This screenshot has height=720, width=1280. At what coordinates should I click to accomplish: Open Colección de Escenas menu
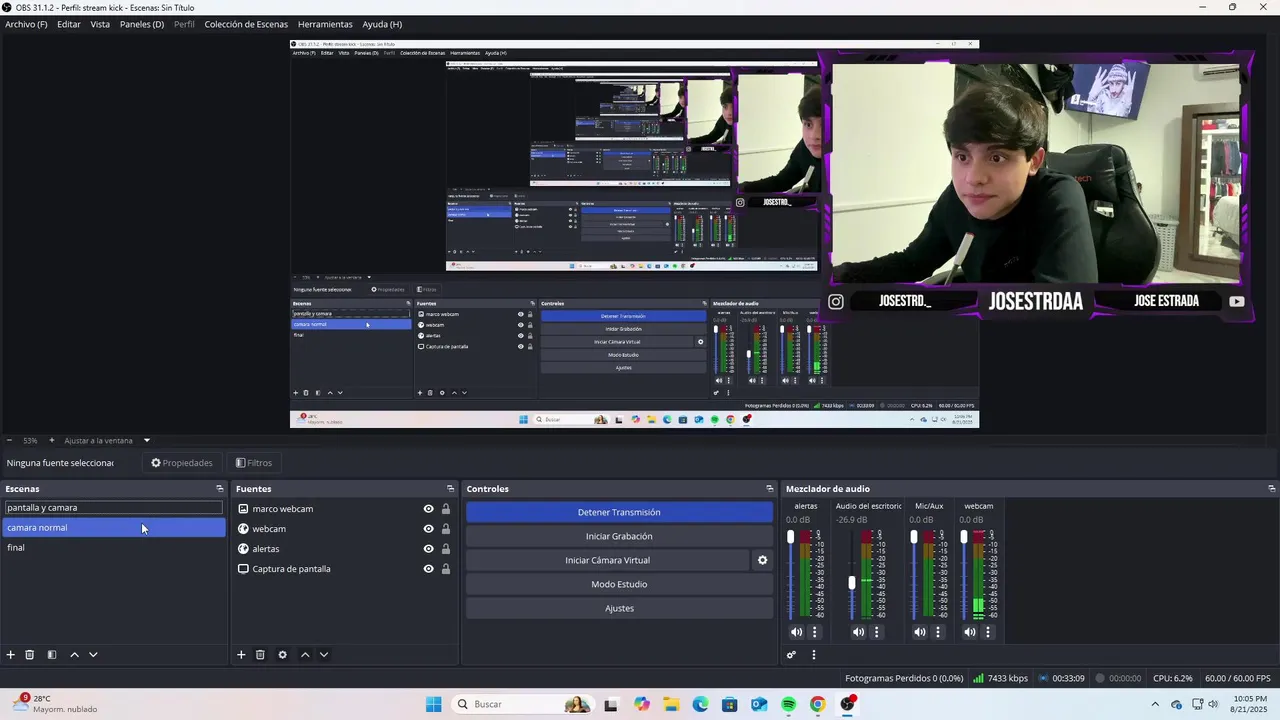[246, 24]
